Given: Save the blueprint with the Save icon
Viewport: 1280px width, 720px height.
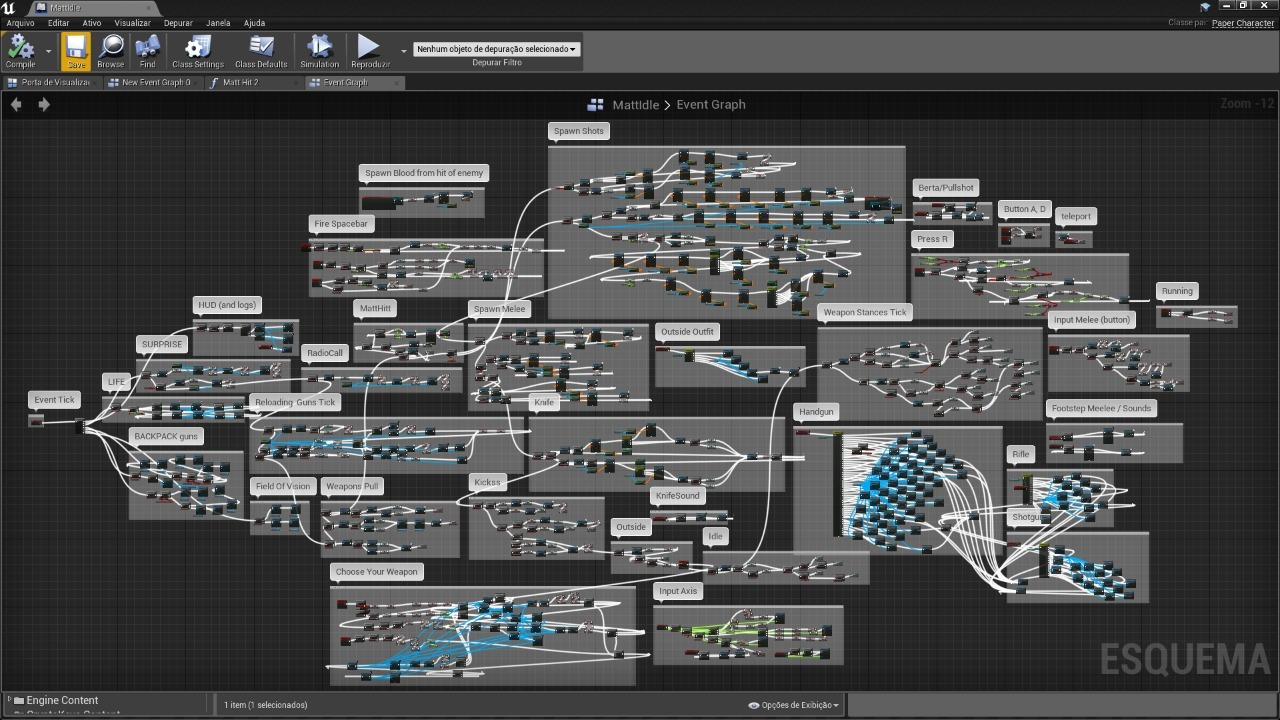Looking at the screenshot, I should (76, 47).
